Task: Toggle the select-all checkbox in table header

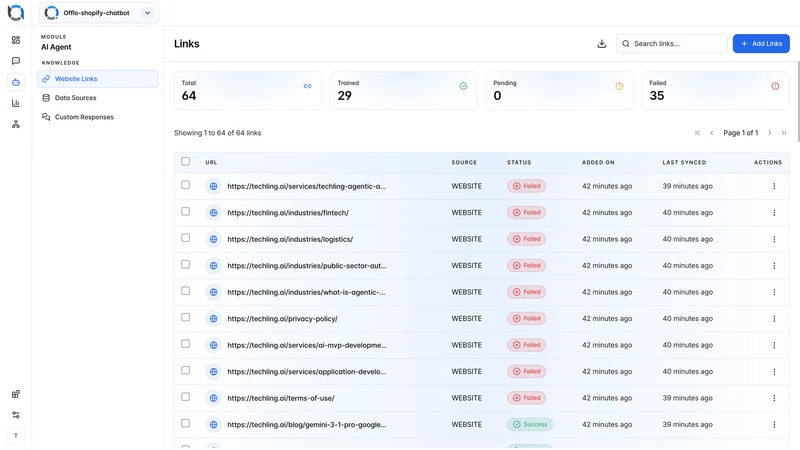Action: pyautogui.click(x=186, y=161)
